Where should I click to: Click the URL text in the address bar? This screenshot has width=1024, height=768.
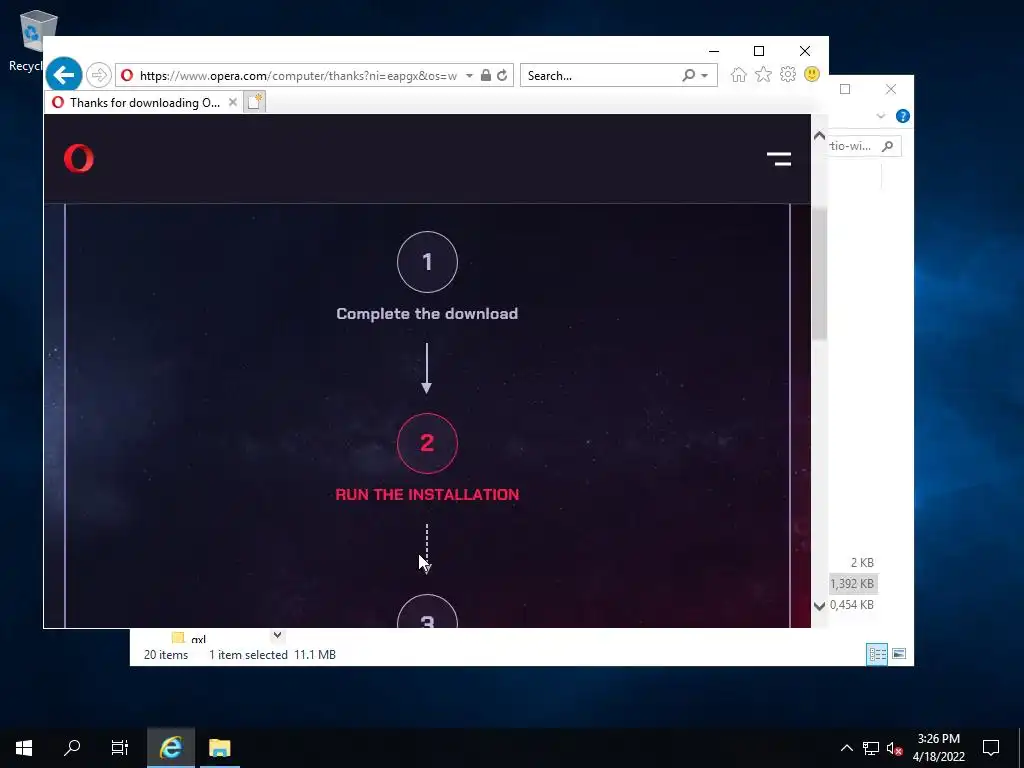coord(298,76)
